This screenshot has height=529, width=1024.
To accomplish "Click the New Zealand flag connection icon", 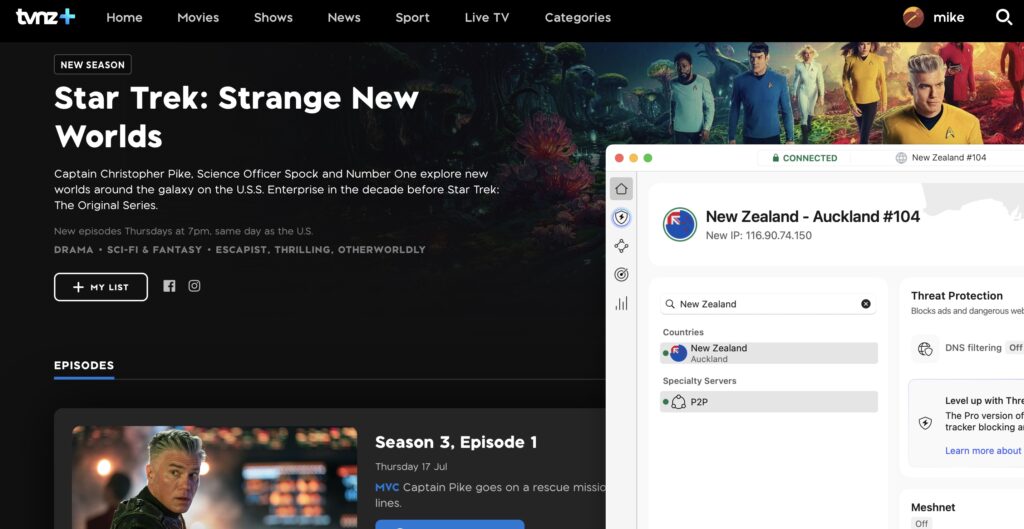I will (680, 225).
